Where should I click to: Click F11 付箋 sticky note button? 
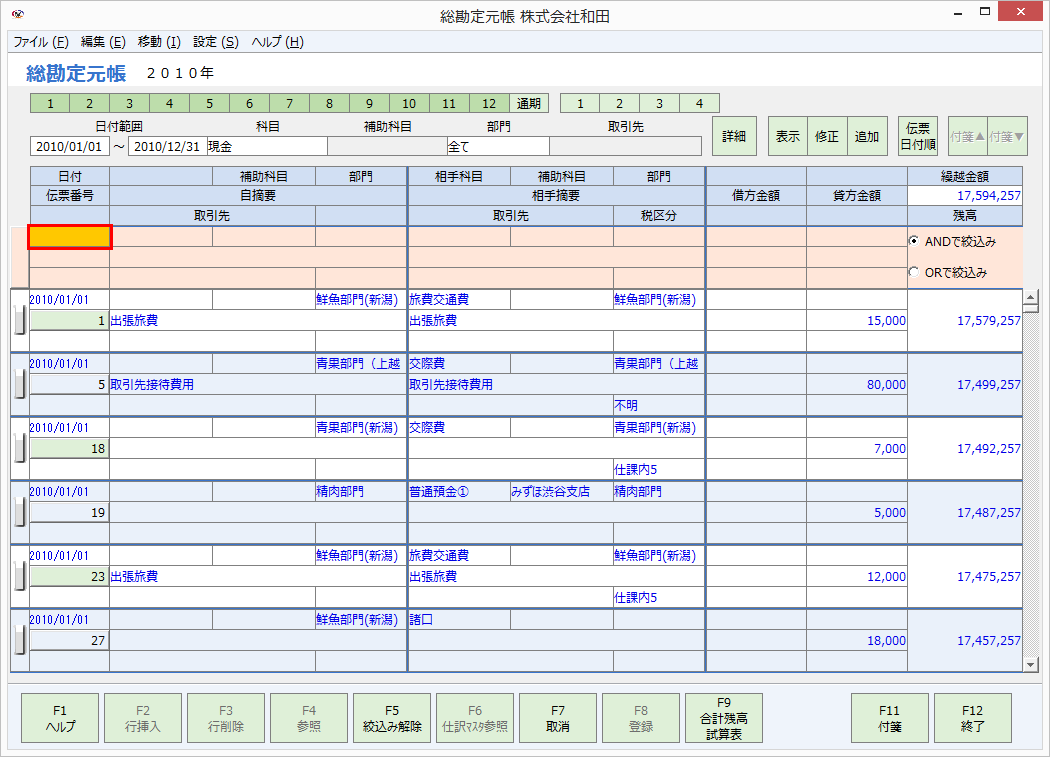[889, 717]
